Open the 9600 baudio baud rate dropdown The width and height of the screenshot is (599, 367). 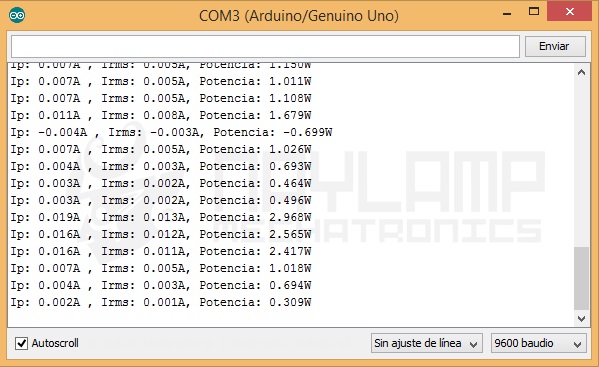click(x=538, y=343)
